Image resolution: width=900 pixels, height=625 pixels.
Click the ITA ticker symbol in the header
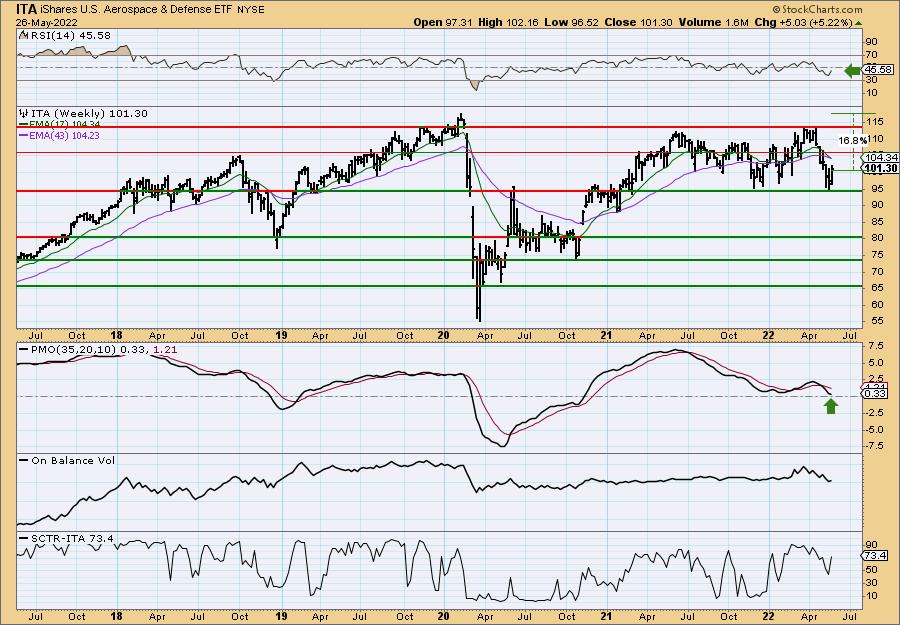pos(26,9)
